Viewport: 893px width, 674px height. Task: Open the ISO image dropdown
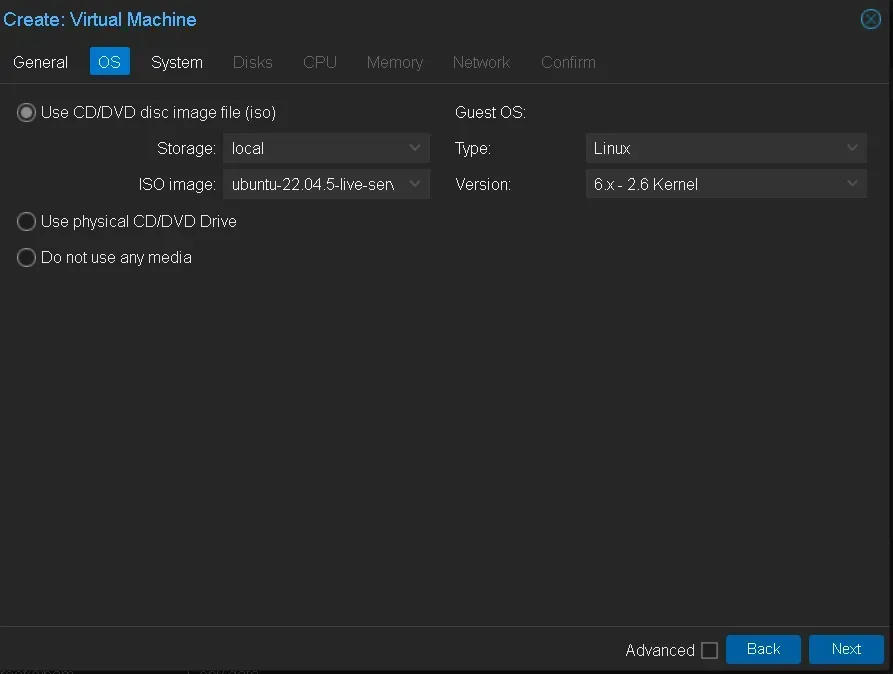coord(415,184)
